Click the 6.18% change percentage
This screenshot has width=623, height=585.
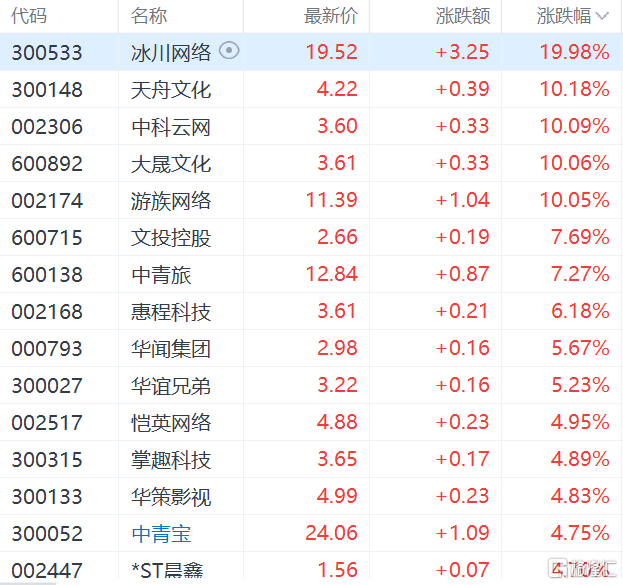[580, 311]
